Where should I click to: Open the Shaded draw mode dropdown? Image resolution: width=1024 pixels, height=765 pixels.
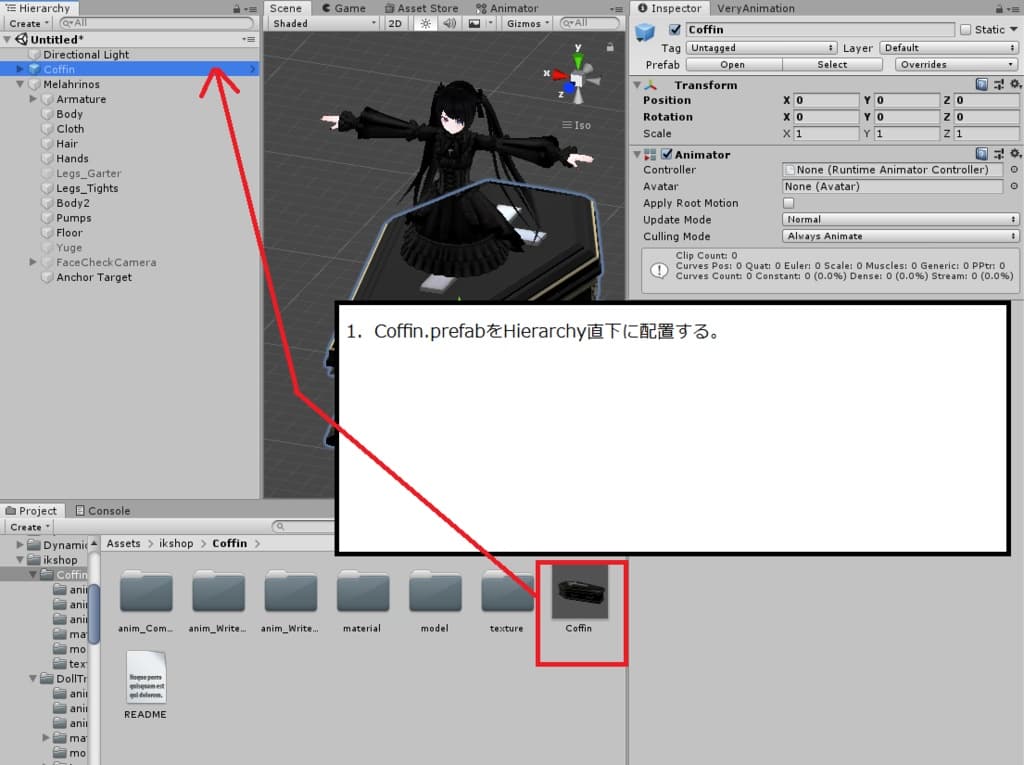pyautogui.click(x=325, y=24)
